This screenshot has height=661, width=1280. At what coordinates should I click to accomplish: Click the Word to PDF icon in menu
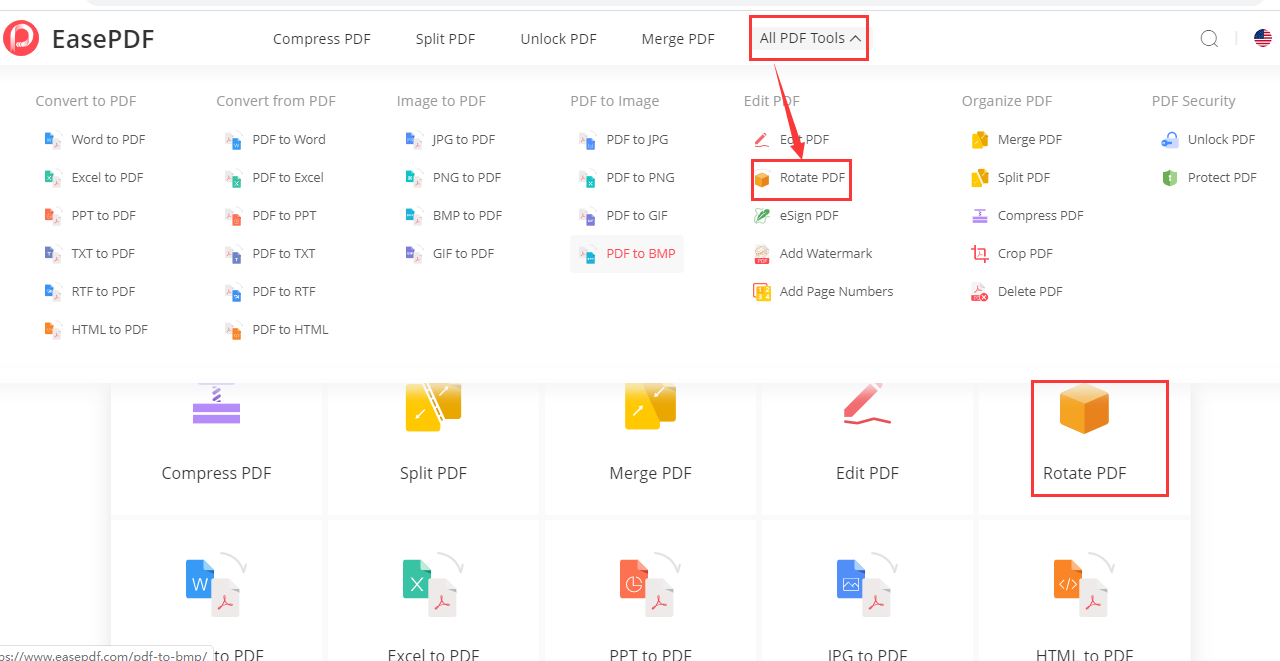pyautogui.click(x=53, y=140)
